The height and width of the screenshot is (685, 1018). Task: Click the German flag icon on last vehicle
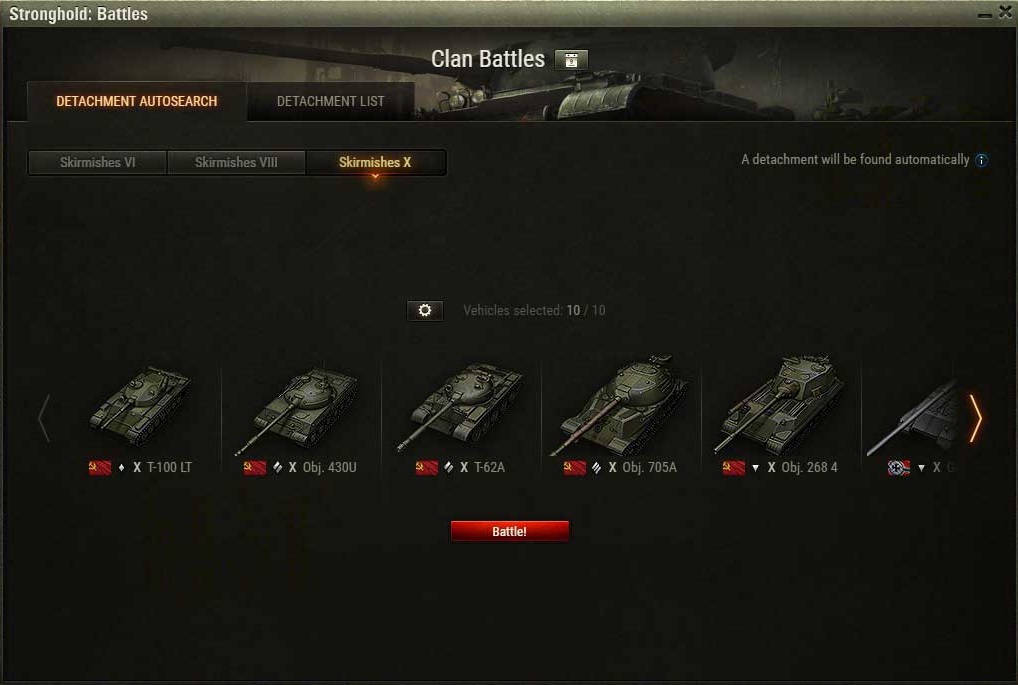(899, 467)
